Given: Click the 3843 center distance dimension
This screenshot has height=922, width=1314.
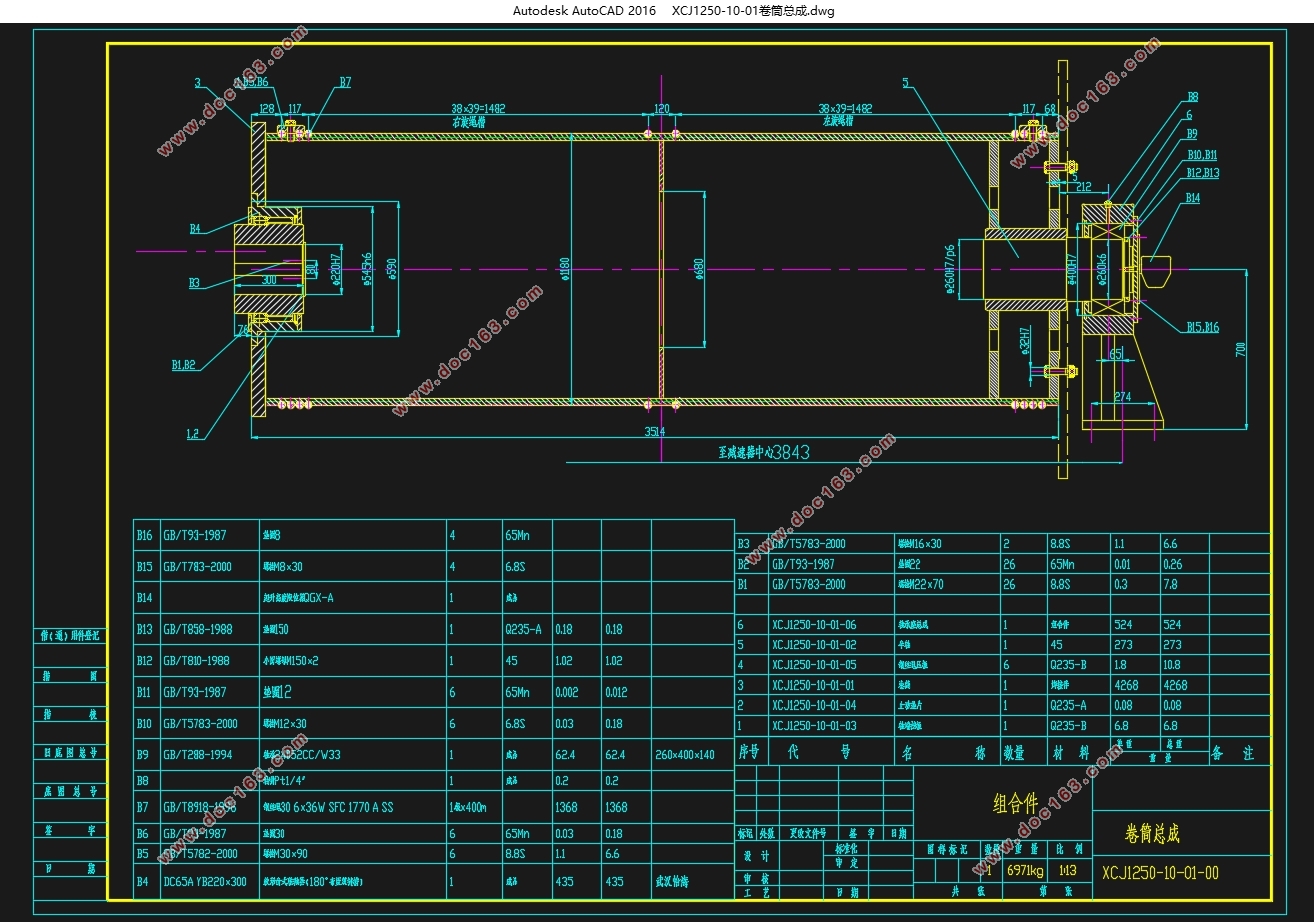Looking at the screenshot, I should pos(791,451).
